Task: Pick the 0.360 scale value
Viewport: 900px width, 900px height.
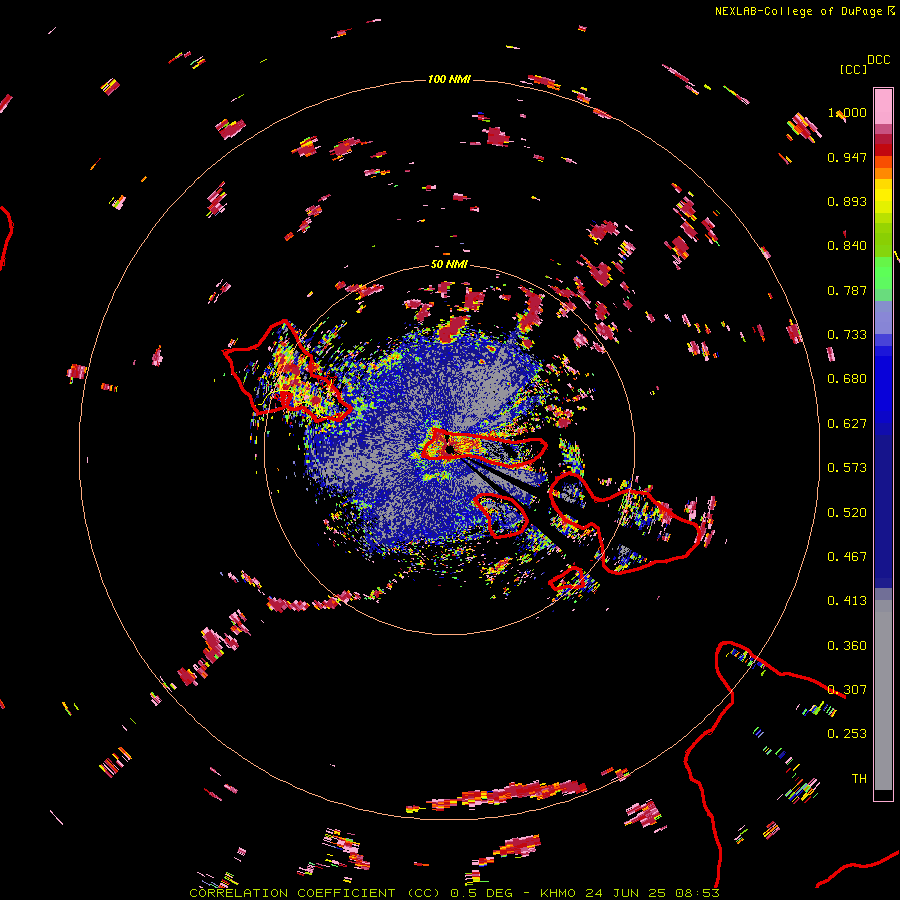Action: tap(847, 646)
